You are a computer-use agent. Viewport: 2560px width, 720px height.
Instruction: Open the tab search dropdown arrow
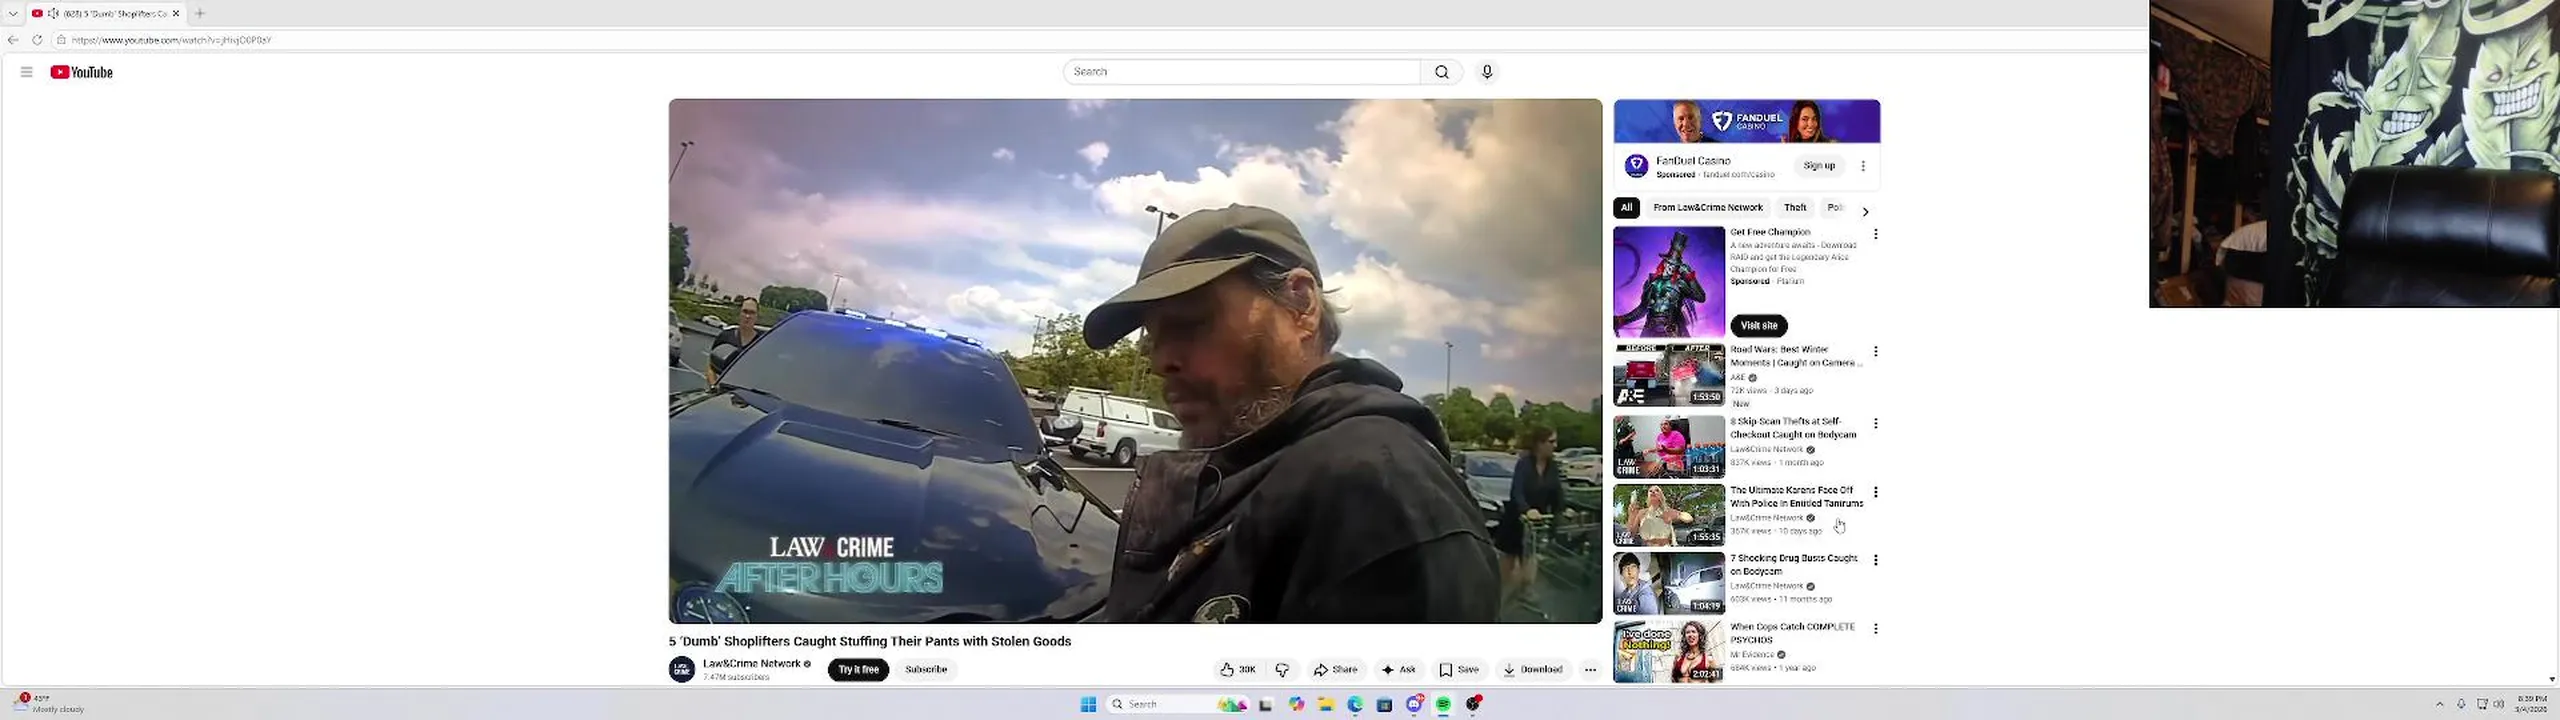click(x=13, y=13)
